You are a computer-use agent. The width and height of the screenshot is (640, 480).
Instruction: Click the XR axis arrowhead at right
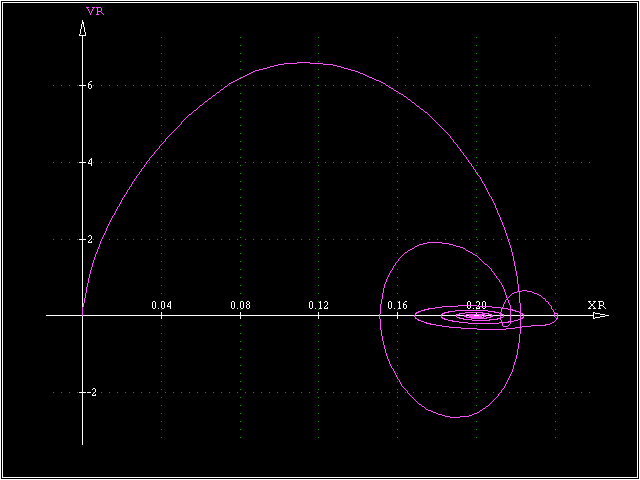pyautogui.click(x=601, y=316)
